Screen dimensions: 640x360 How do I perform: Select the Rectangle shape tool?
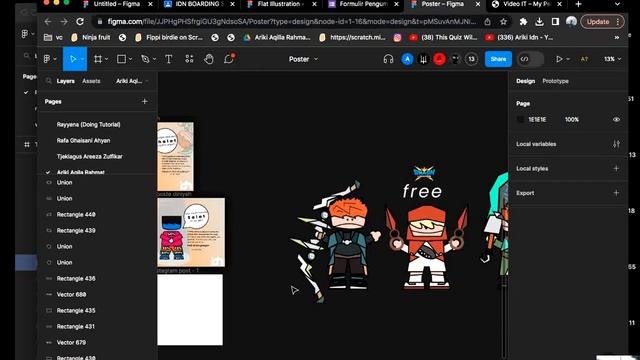(x=121, y=59)
